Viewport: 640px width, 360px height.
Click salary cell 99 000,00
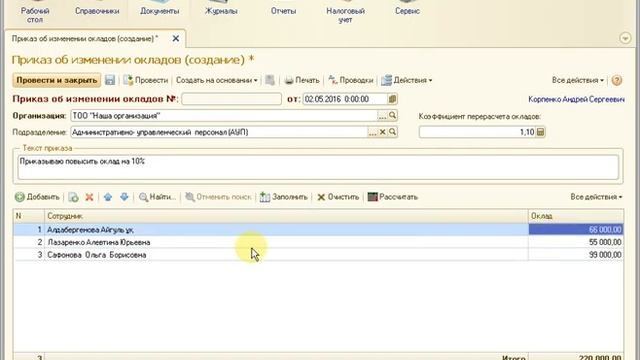[576, 255]
